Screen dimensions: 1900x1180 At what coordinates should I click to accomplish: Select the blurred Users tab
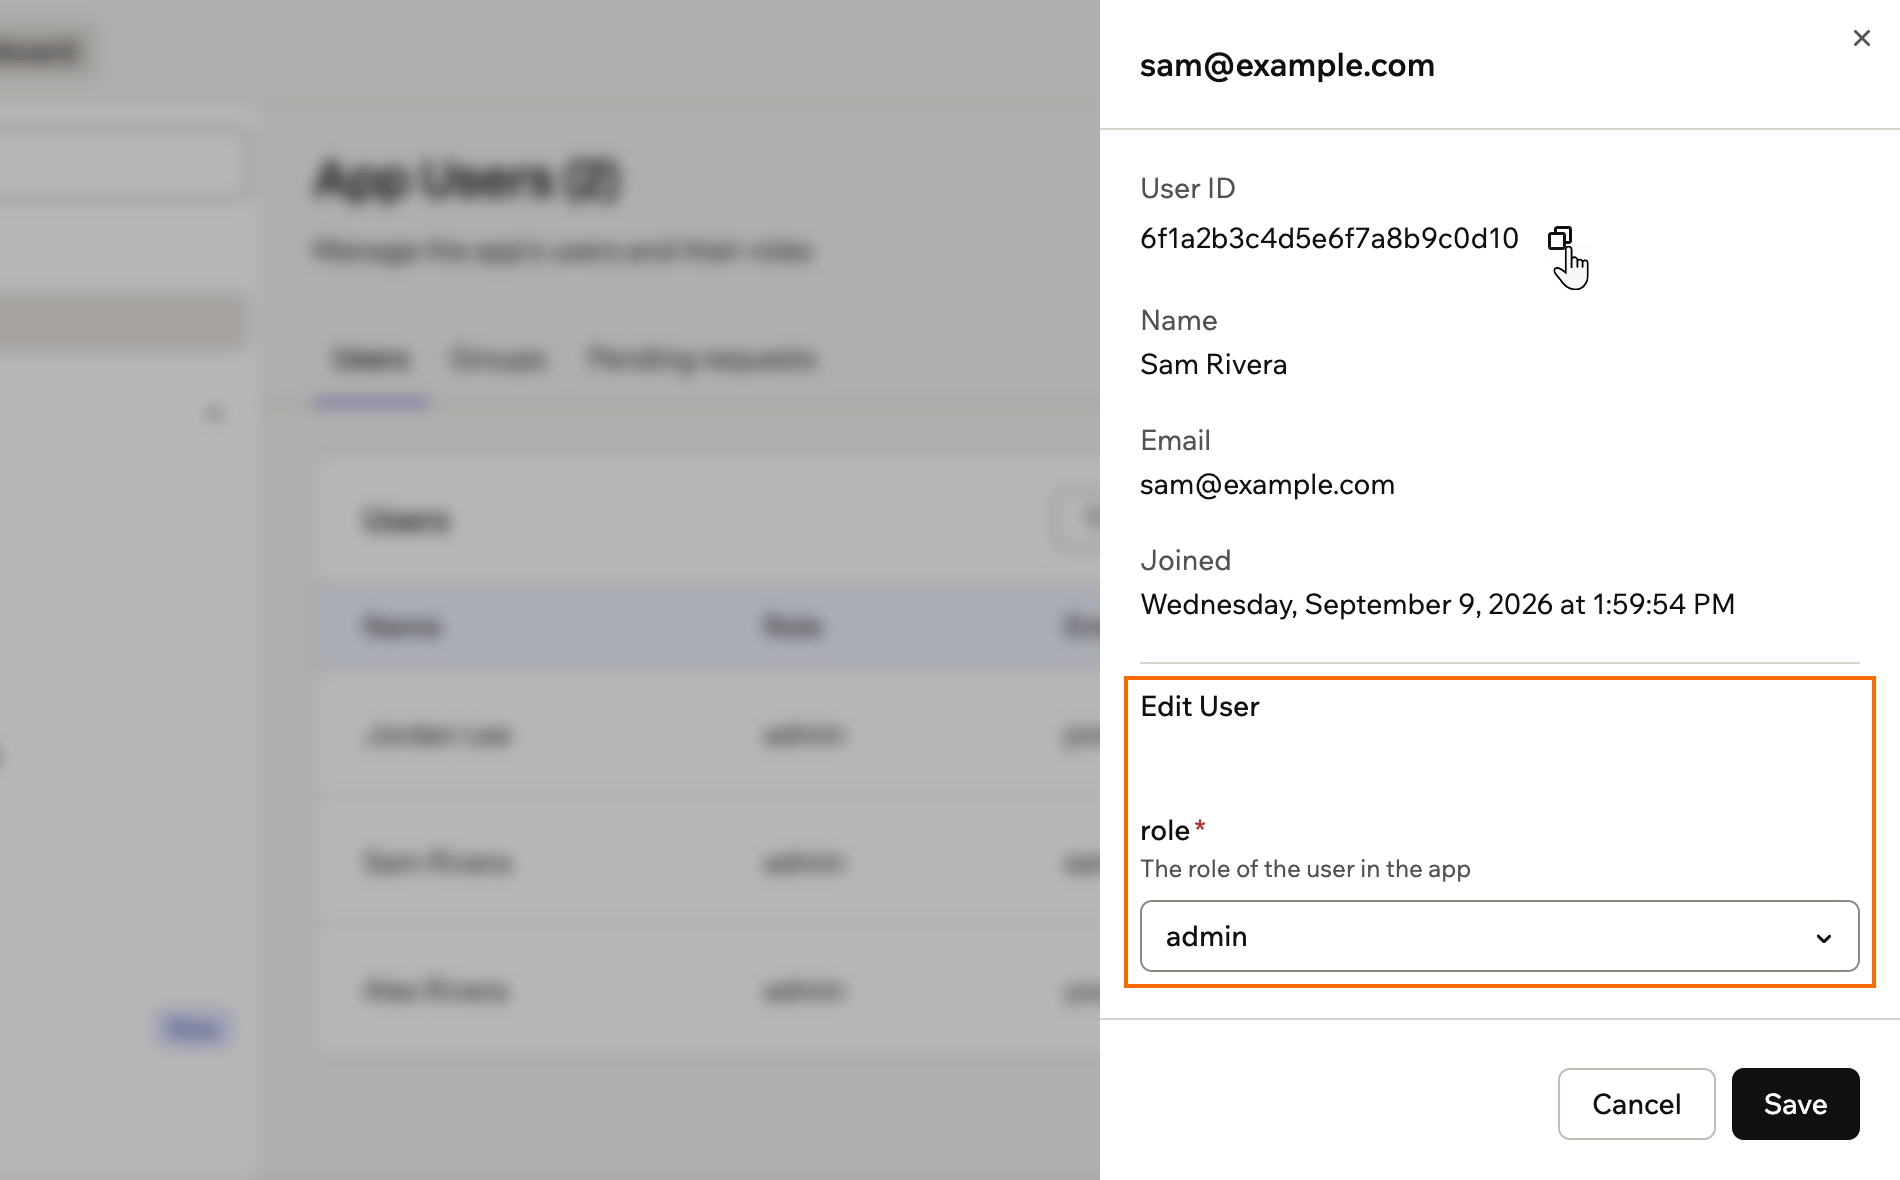coord(370,359)
